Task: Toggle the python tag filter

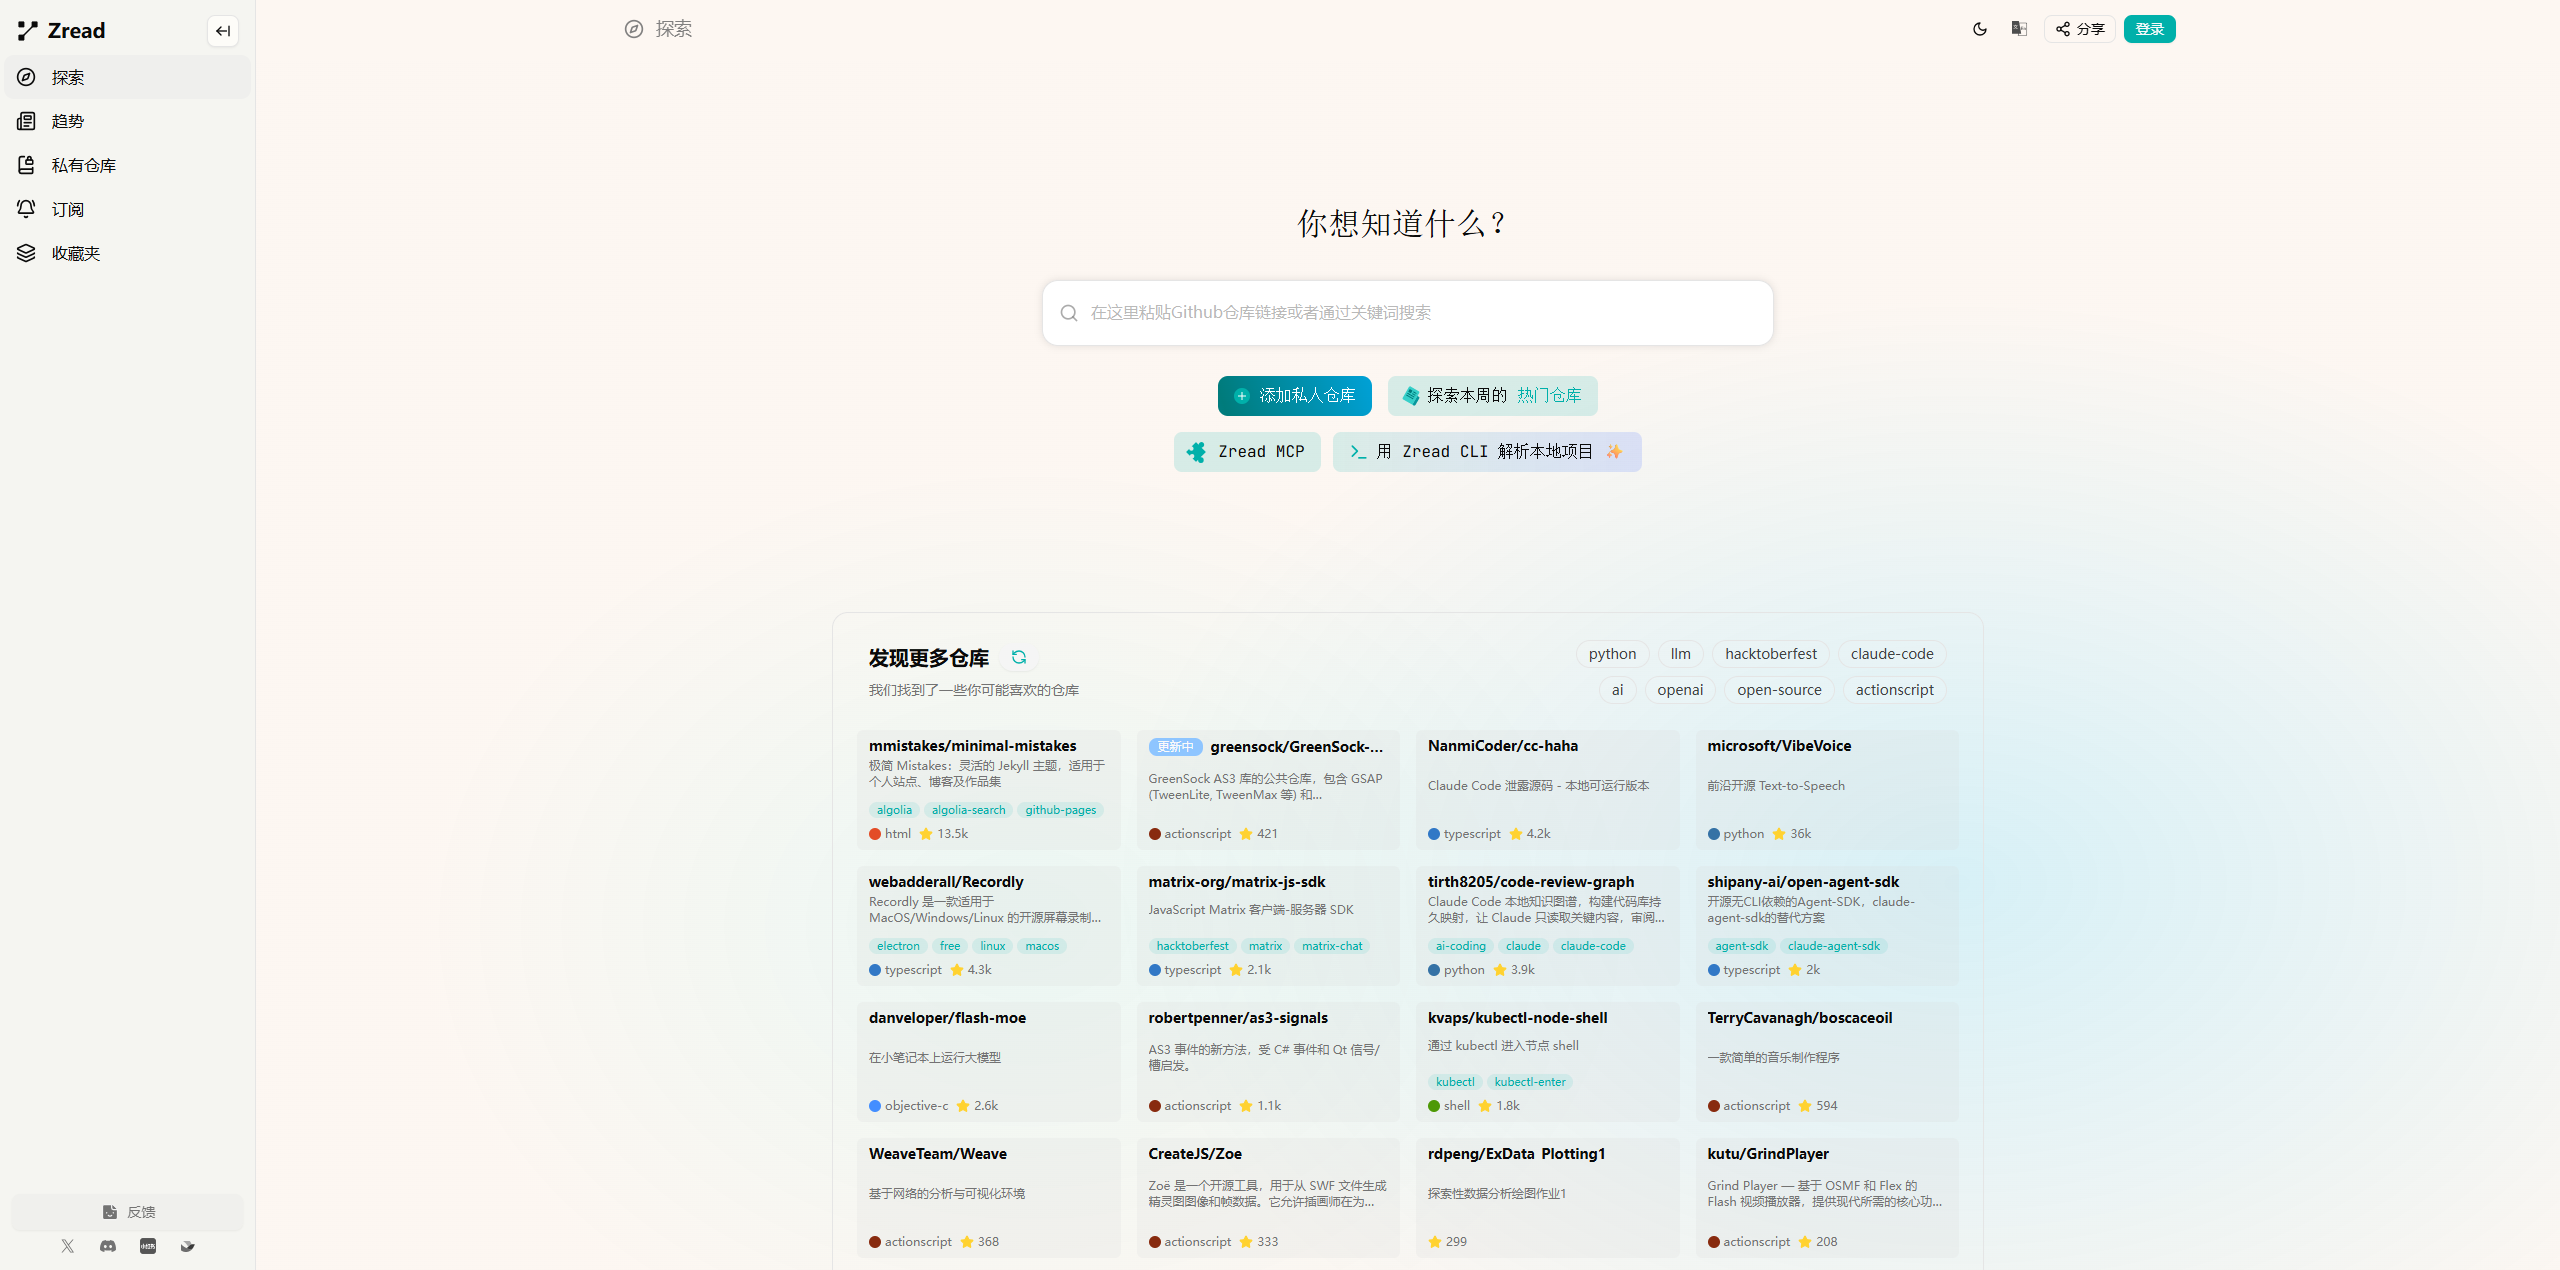Action: (x=1611, y=653)
